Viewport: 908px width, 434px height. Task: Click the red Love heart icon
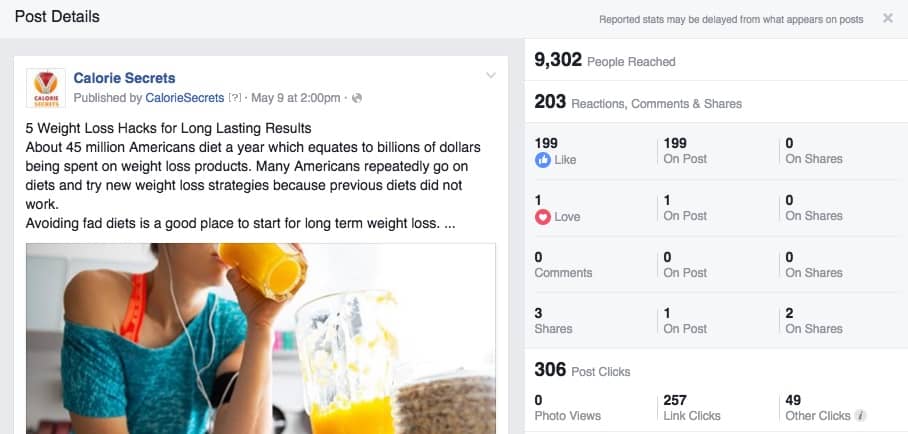(x=543, y=217)
